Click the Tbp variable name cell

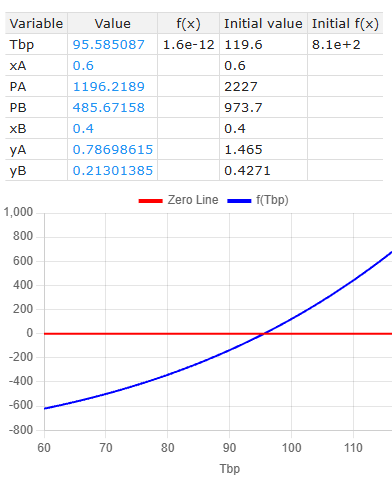coord(36,44)
